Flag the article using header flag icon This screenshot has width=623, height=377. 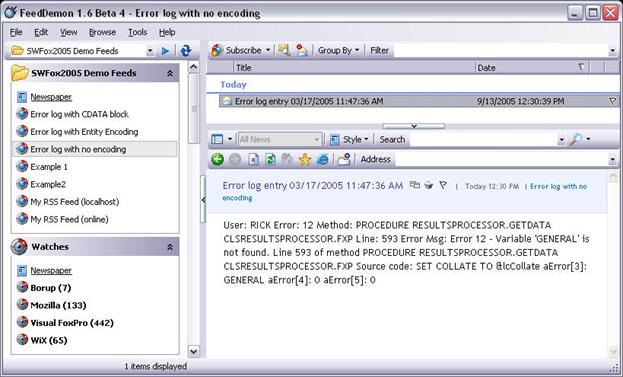(443, 185)
